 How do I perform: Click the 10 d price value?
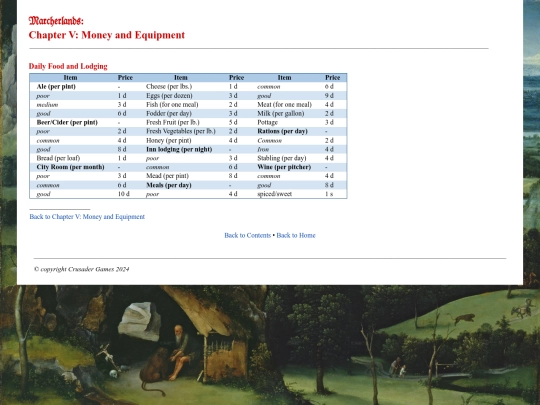coord(124,194)
